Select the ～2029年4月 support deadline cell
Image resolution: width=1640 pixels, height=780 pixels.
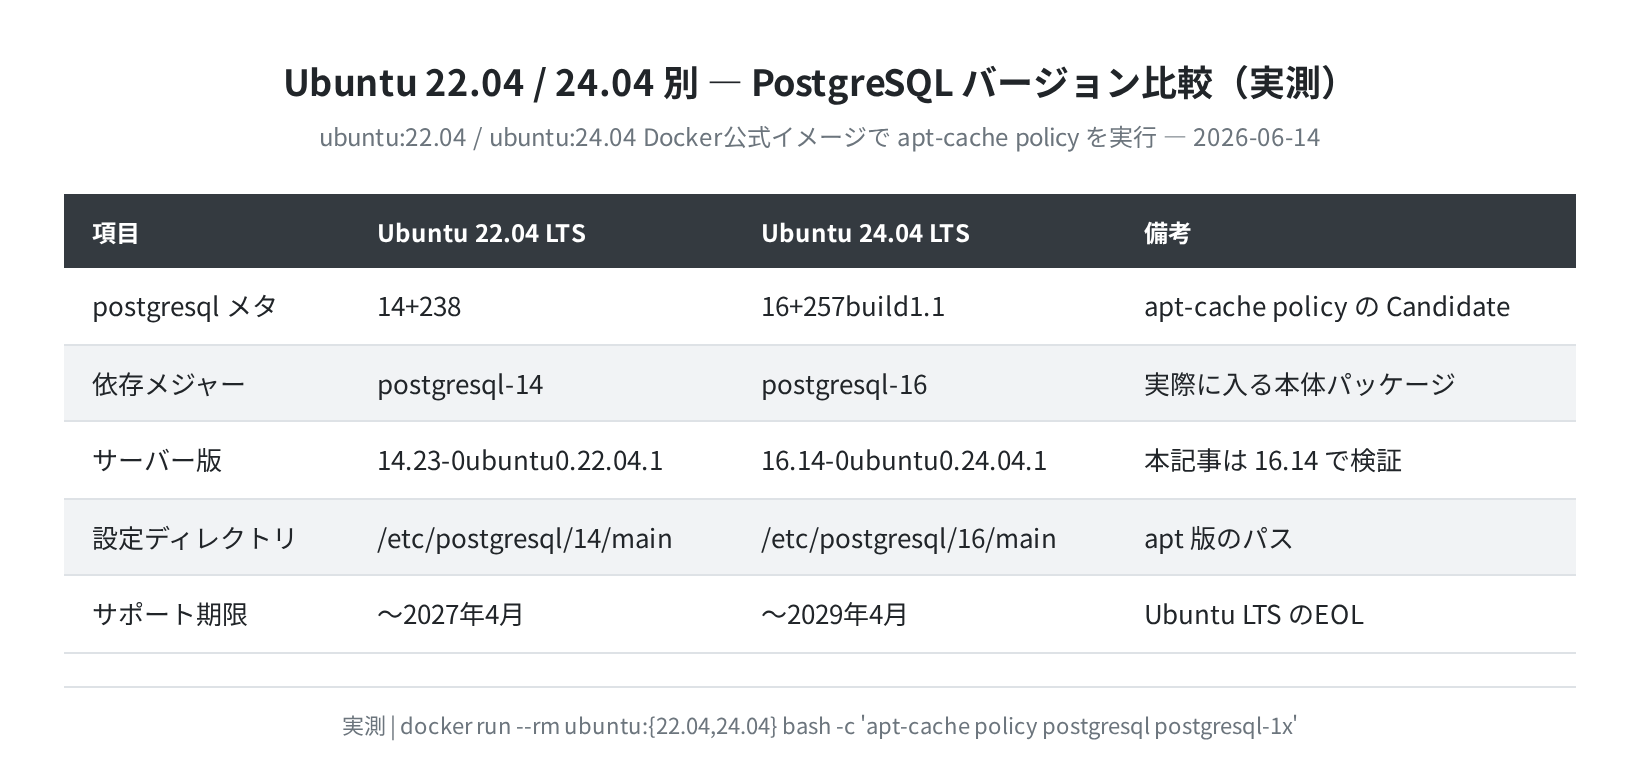point(835,614)
